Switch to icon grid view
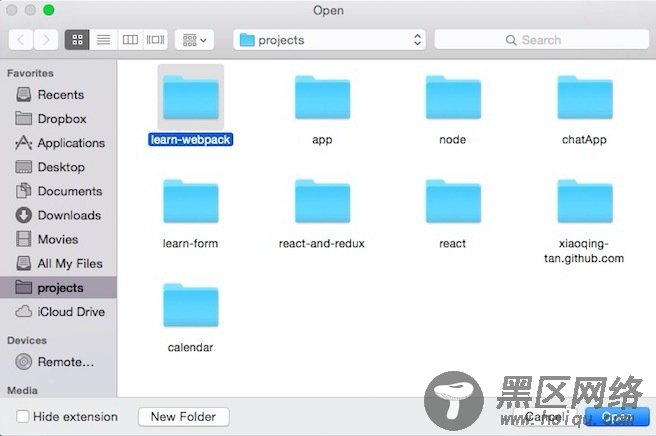The image size is (656, 436). (77, 40)
